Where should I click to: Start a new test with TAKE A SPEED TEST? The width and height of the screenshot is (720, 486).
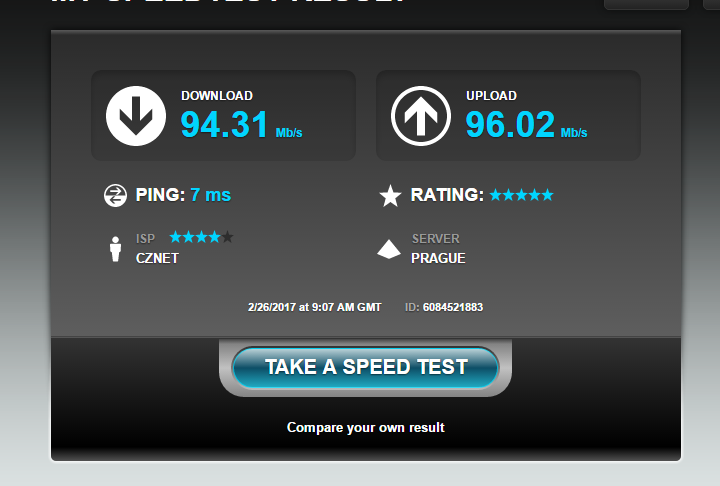pos(366,367)
